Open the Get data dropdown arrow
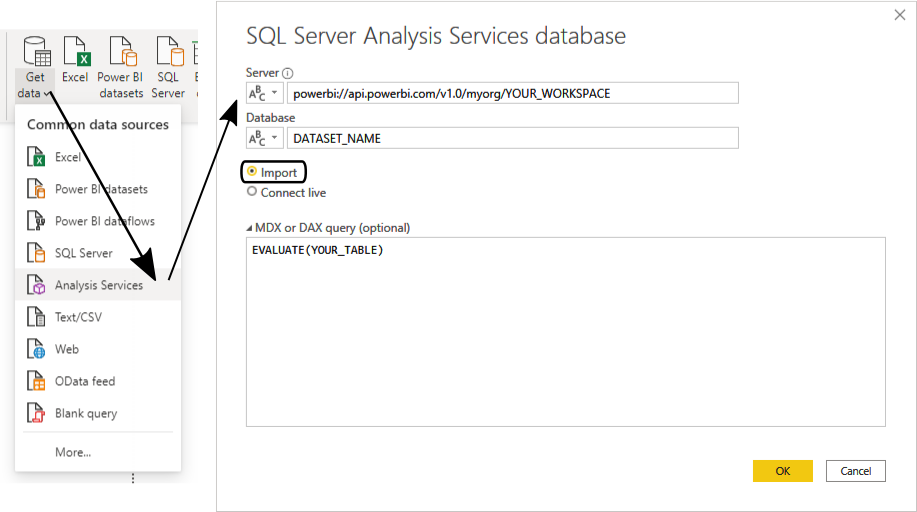The width and height of the screenshot is (917, 512). 47,94
